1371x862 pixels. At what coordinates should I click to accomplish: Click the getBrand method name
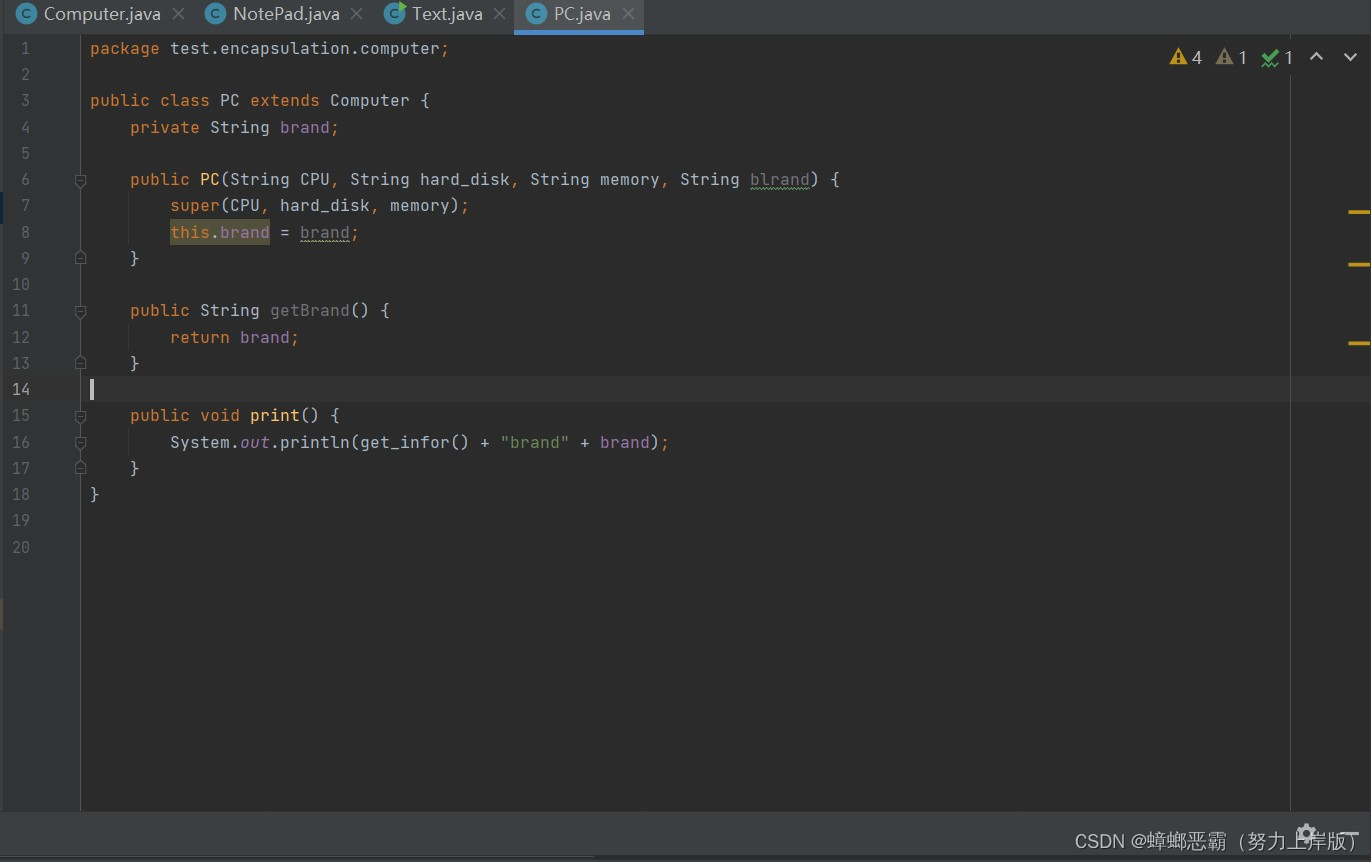pos(310,311)
